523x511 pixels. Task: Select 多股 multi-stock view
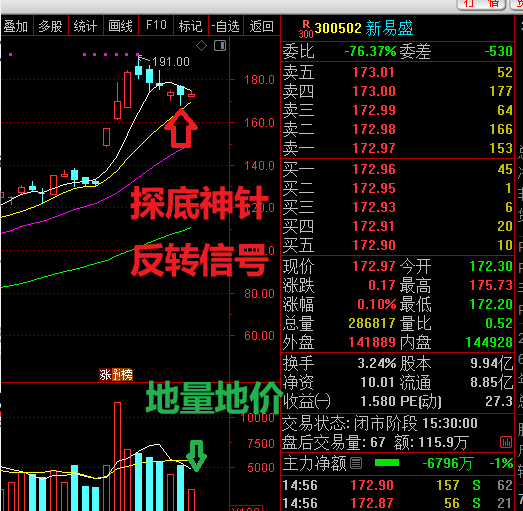tap(51, 26)
